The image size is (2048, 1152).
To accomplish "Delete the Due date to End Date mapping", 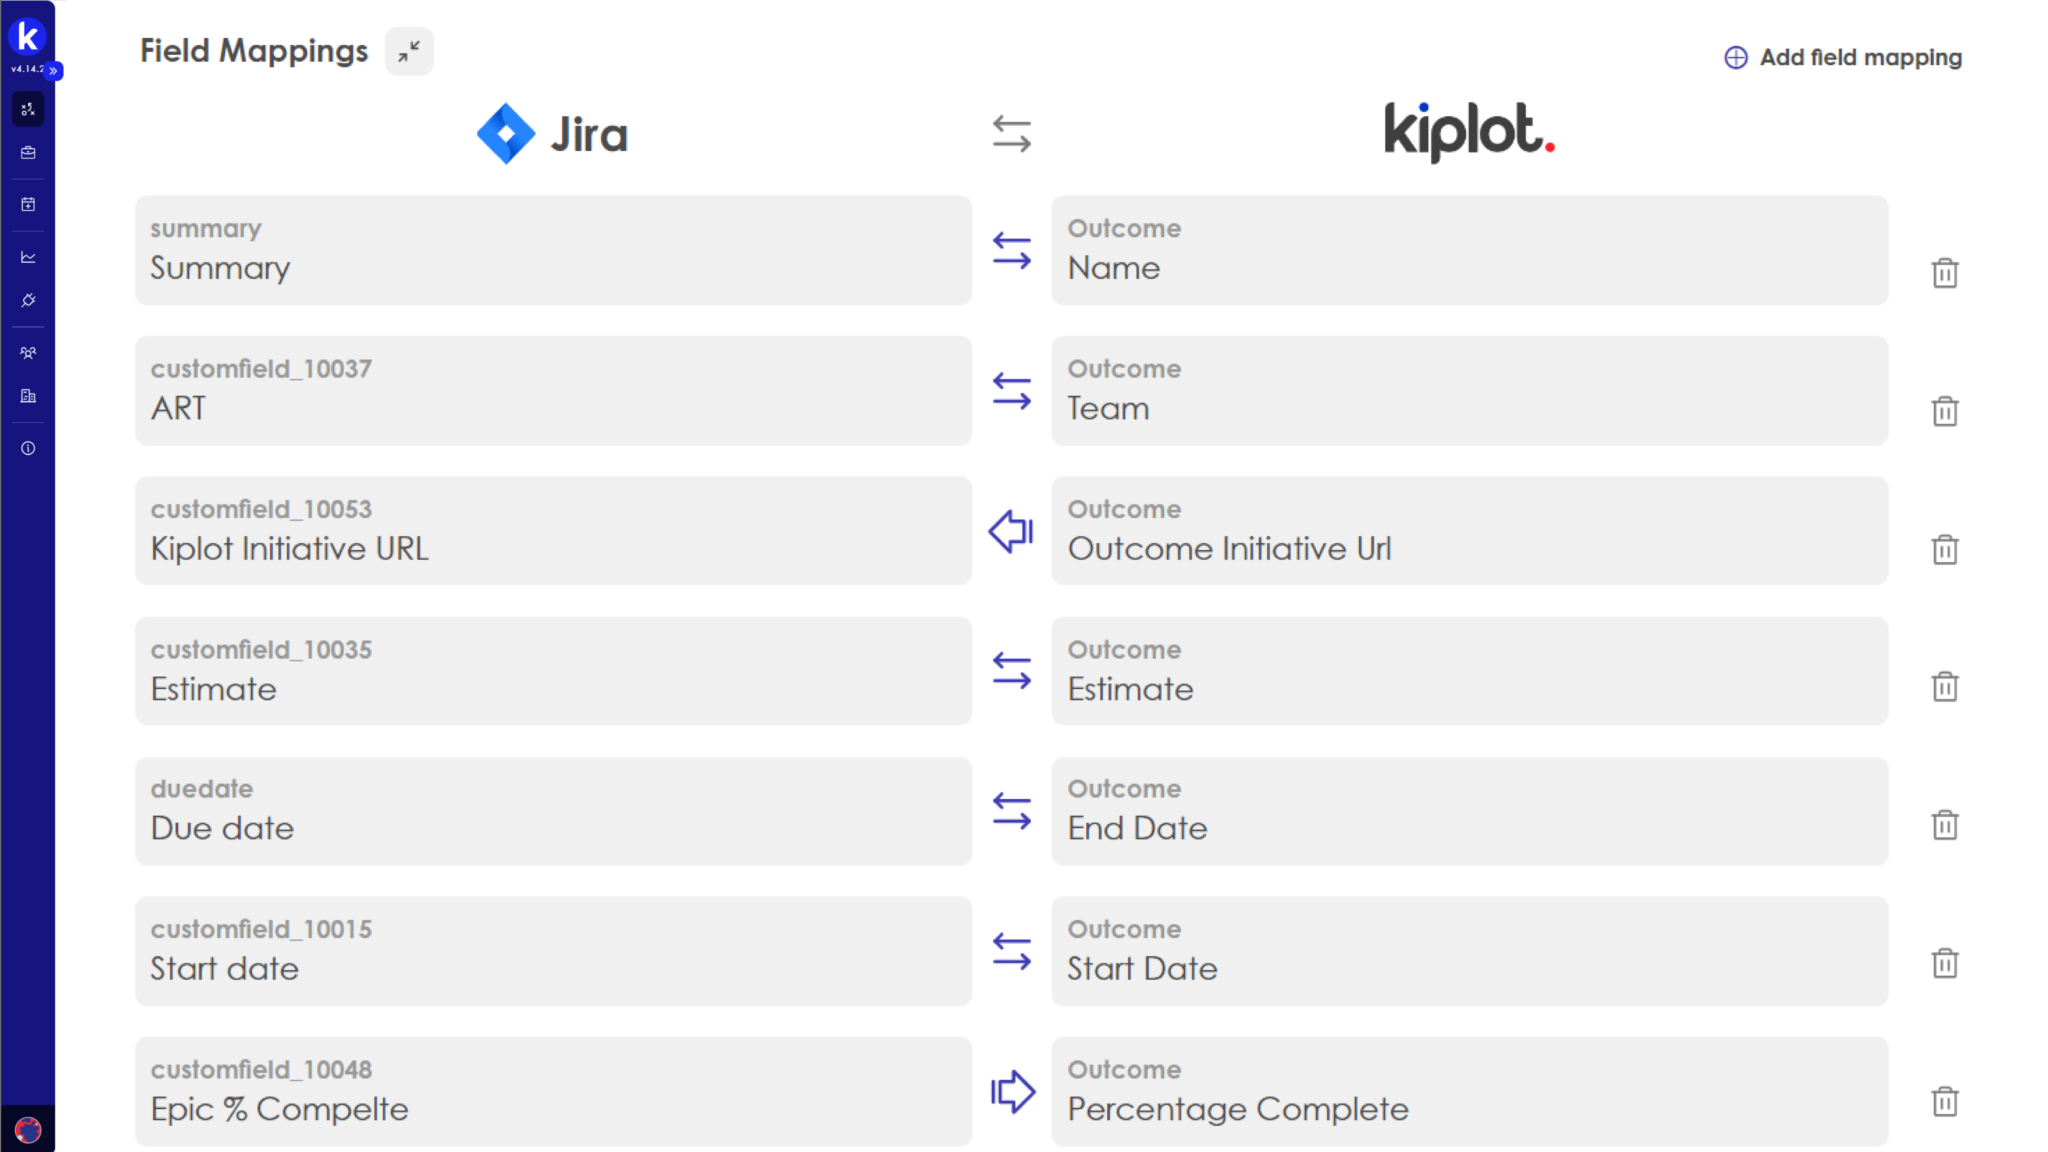I will point(1945,824).
